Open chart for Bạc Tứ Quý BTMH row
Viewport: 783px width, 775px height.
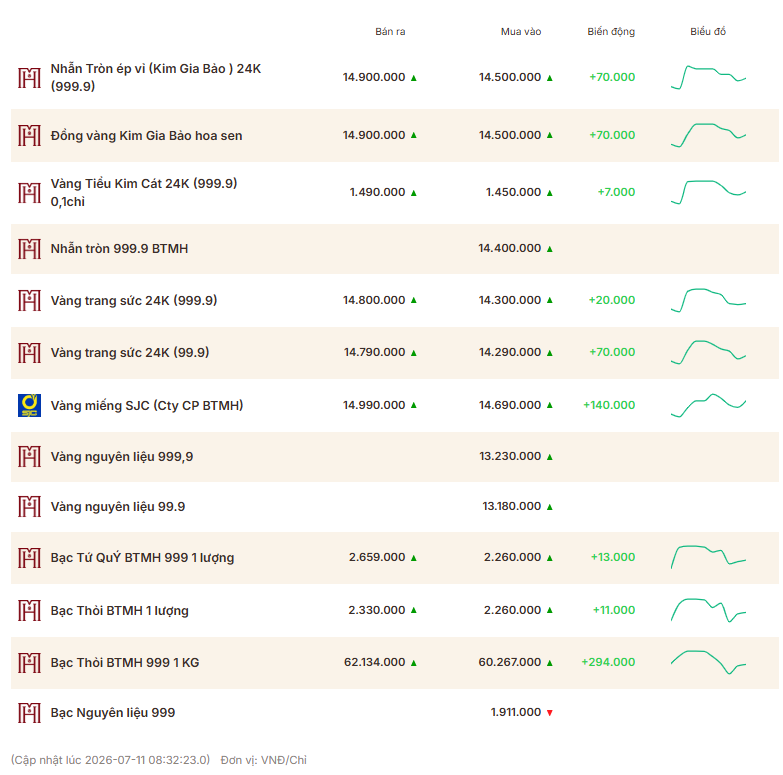coord(708,557)
